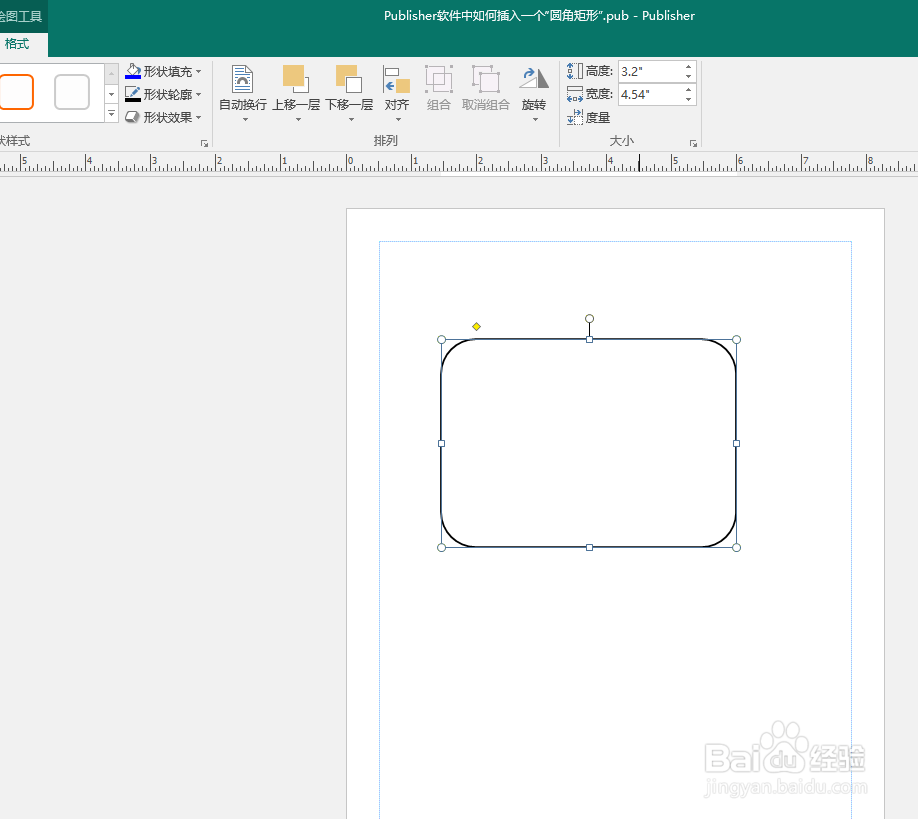The image size is (918, 819).
Task: Click Send Backward (下移一层) icon
Action: 349,80
